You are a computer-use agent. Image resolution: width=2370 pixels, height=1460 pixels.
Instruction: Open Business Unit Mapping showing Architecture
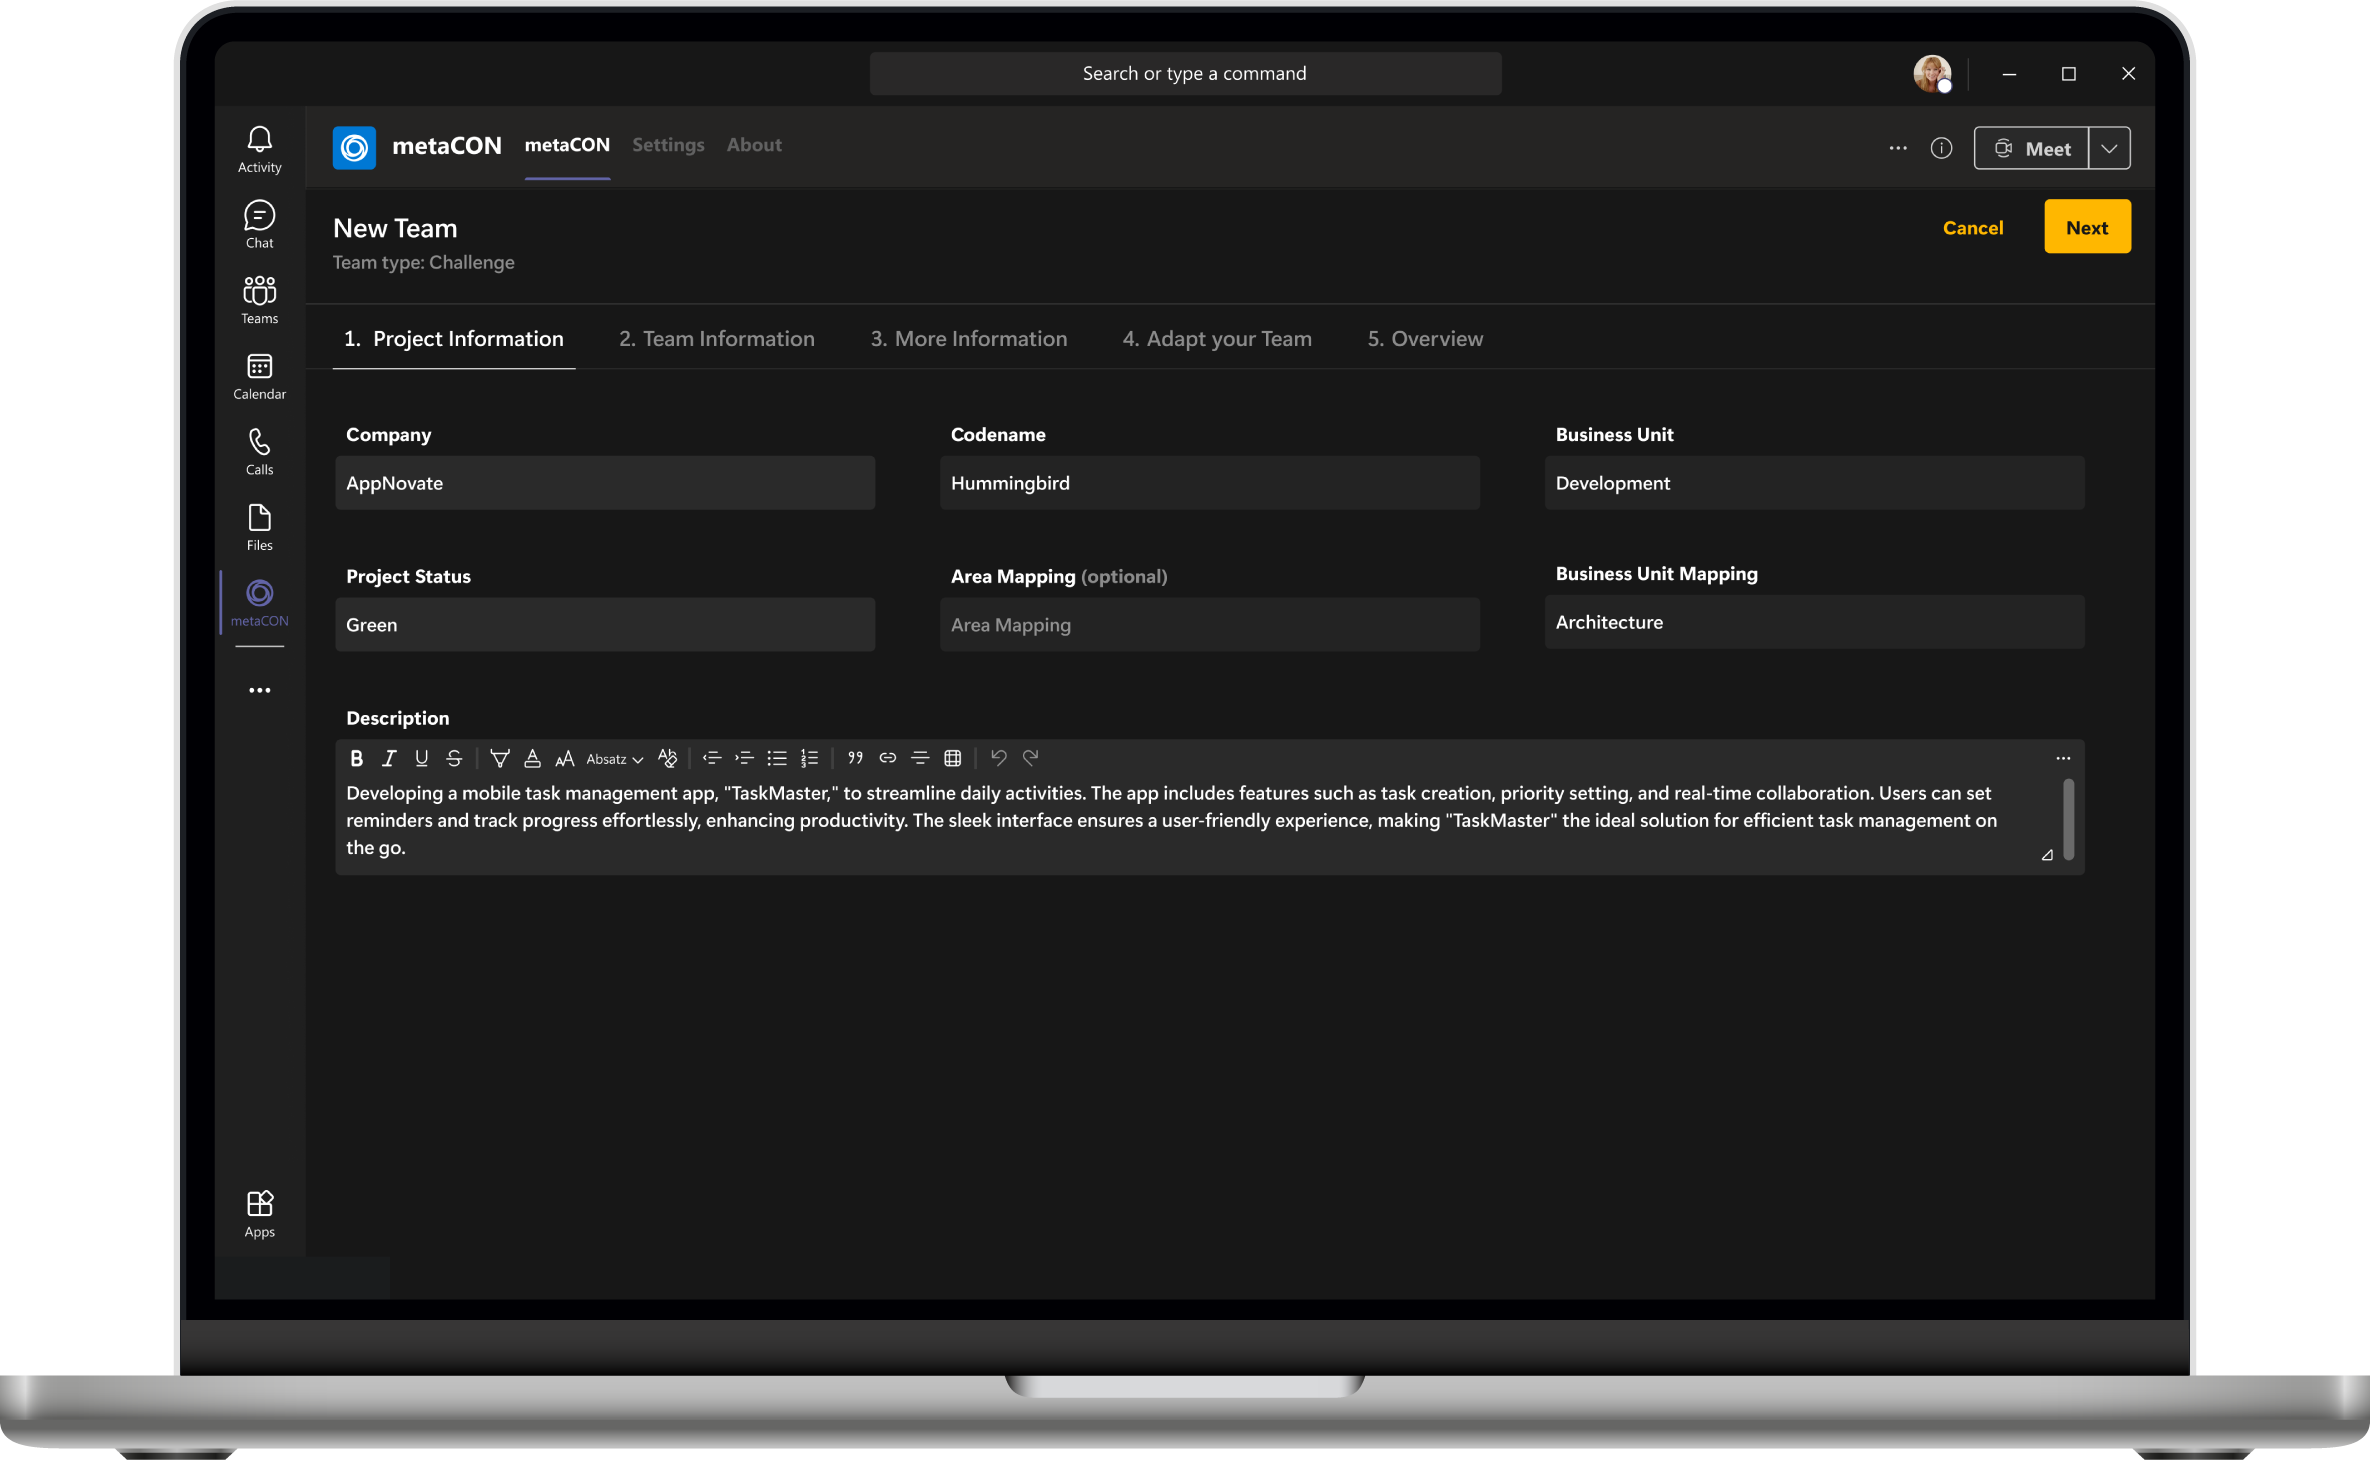click(x=1814, y=622)
